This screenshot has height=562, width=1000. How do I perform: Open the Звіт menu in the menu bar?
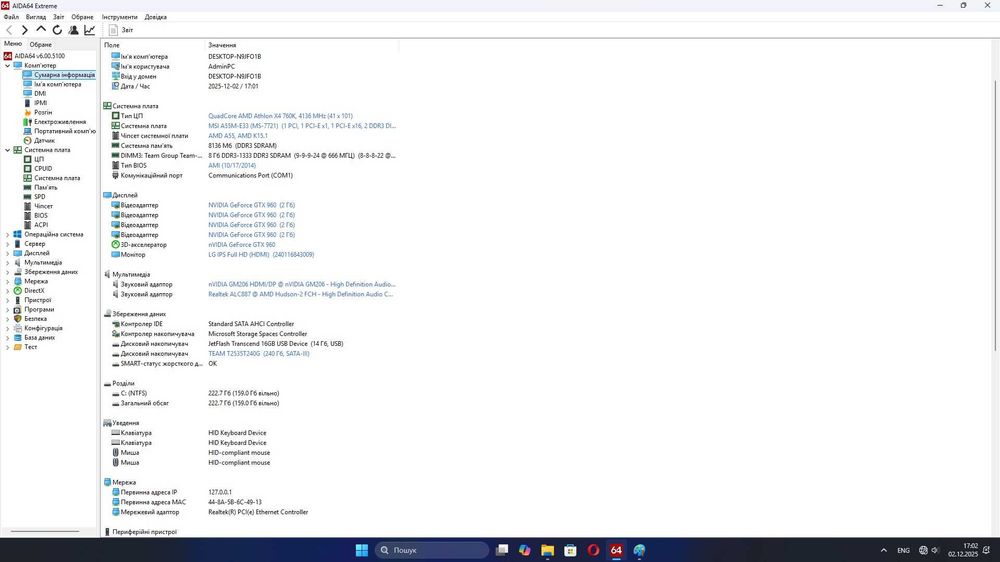58,17
